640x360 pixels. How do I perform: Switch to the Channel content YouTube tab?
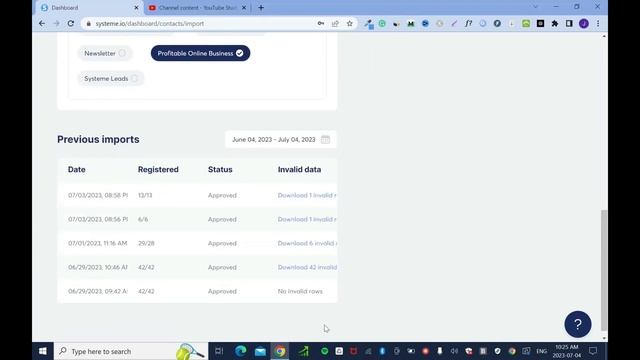point(198,8)
